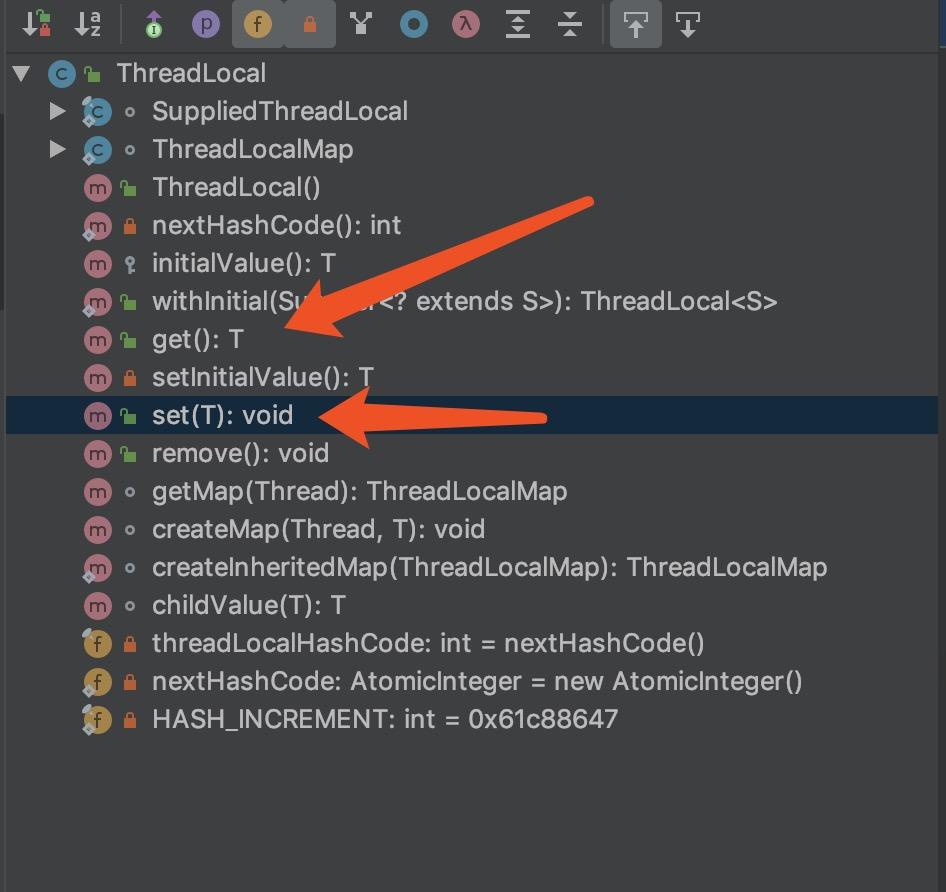Expand the SuppliedThreadLocal node

click(x=58, y=111)
